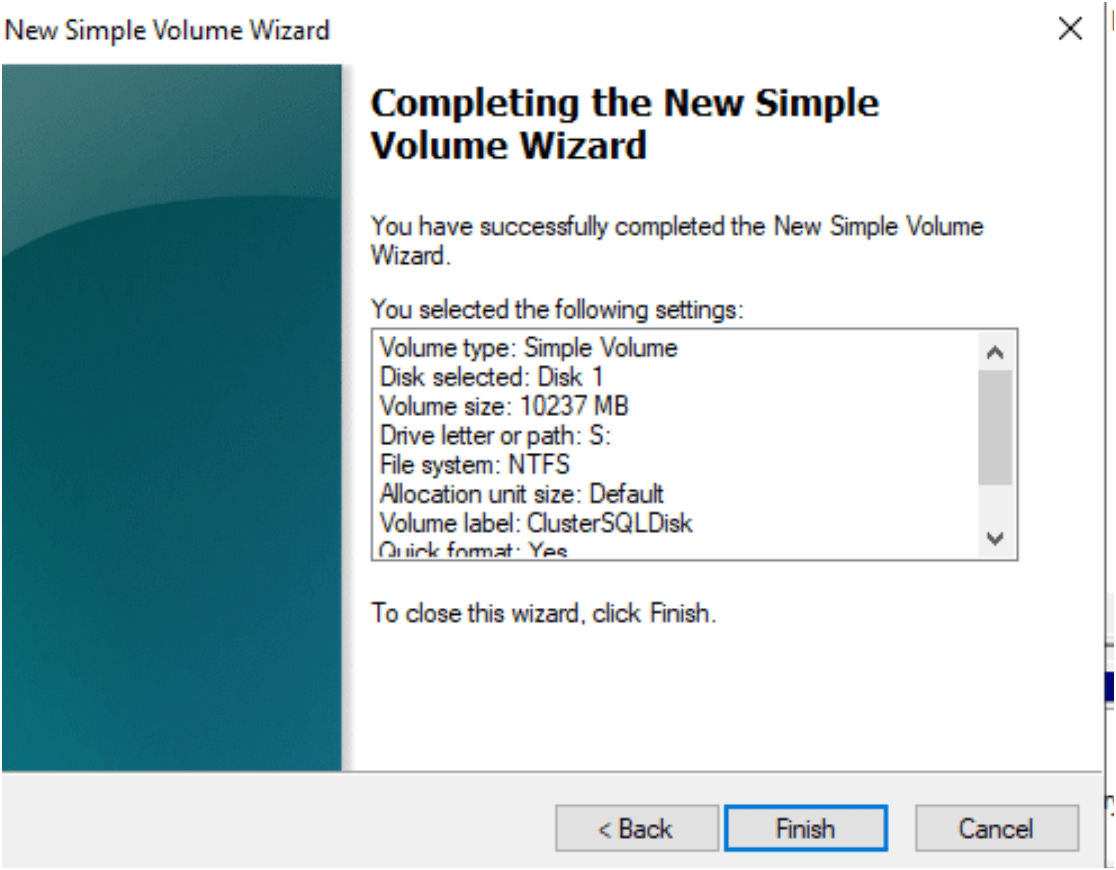This screenshot has height=870, width=1116.
Task: Click the settings list scroll down arrow
Action: 995,538
